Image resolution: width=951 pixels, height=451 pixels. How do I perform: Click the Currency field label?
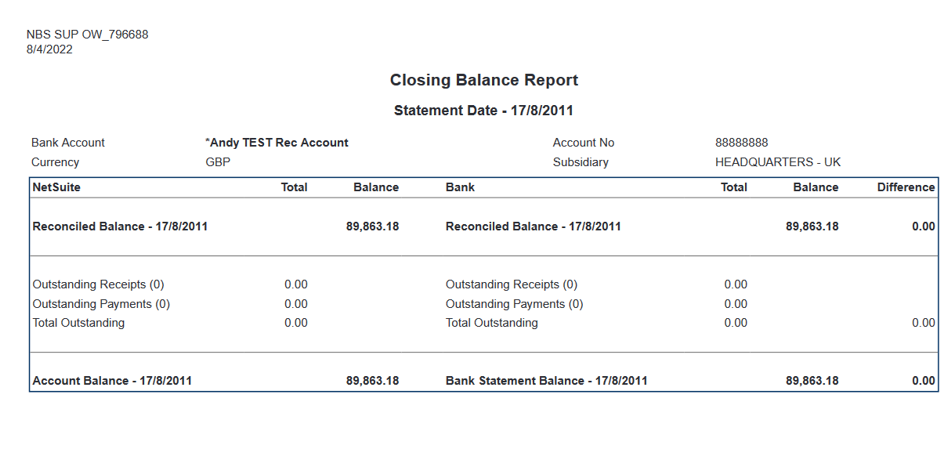point(55,162)
